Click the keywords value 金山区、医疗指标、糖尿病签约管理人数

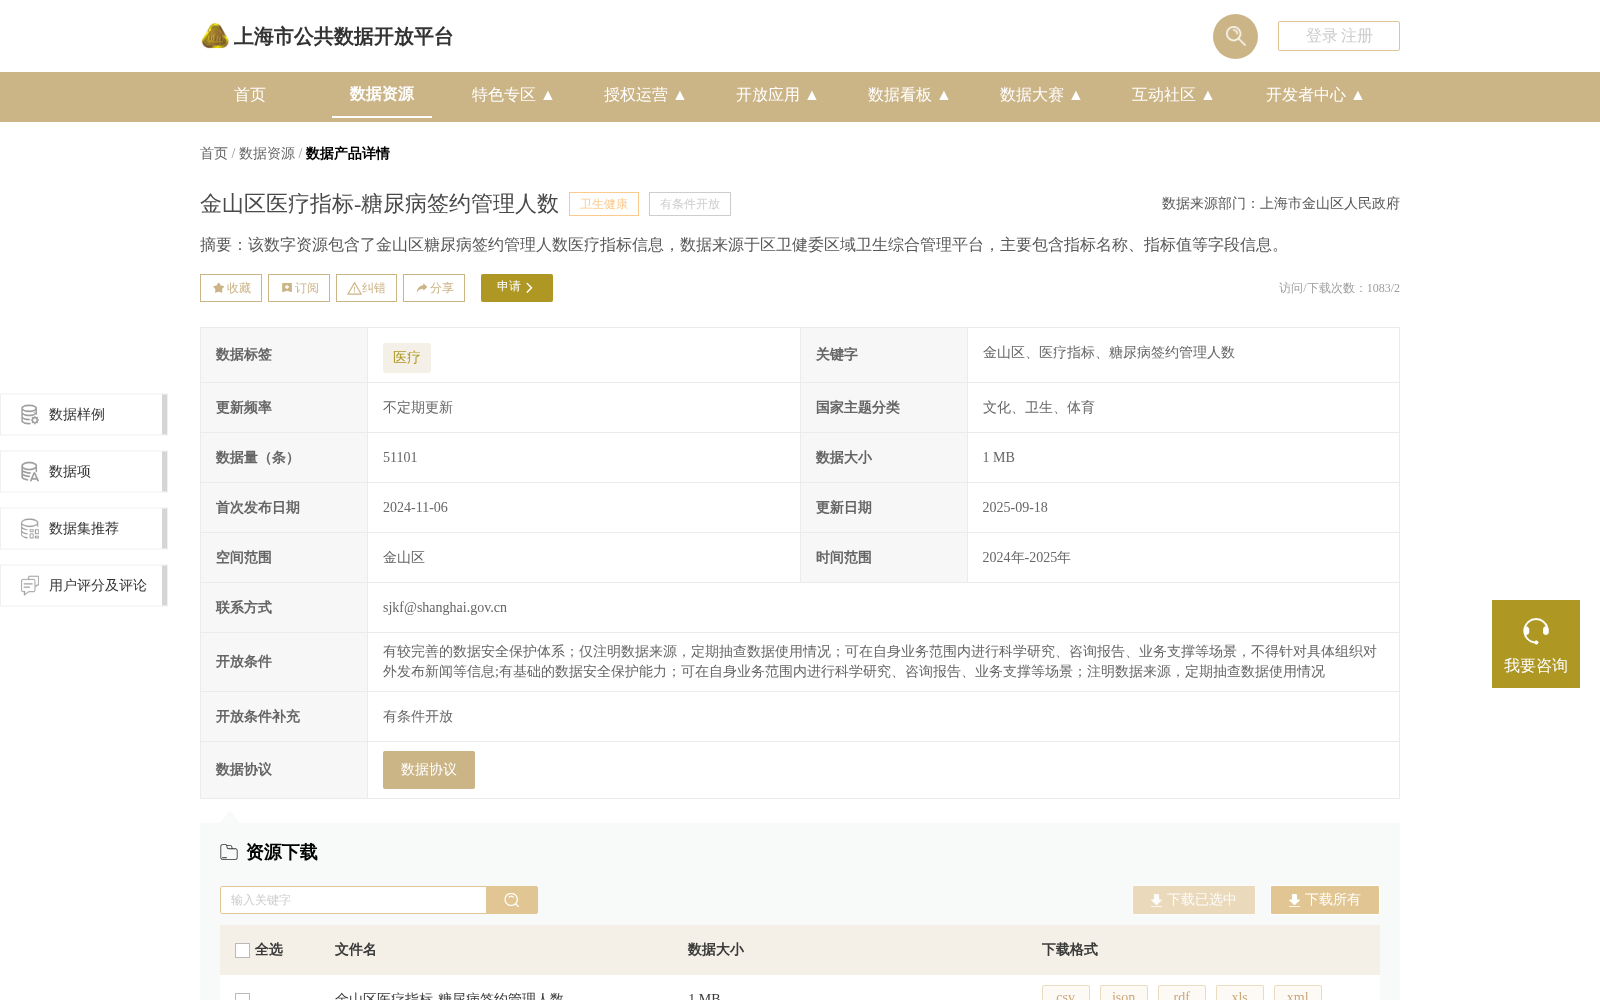point(1108,353)
